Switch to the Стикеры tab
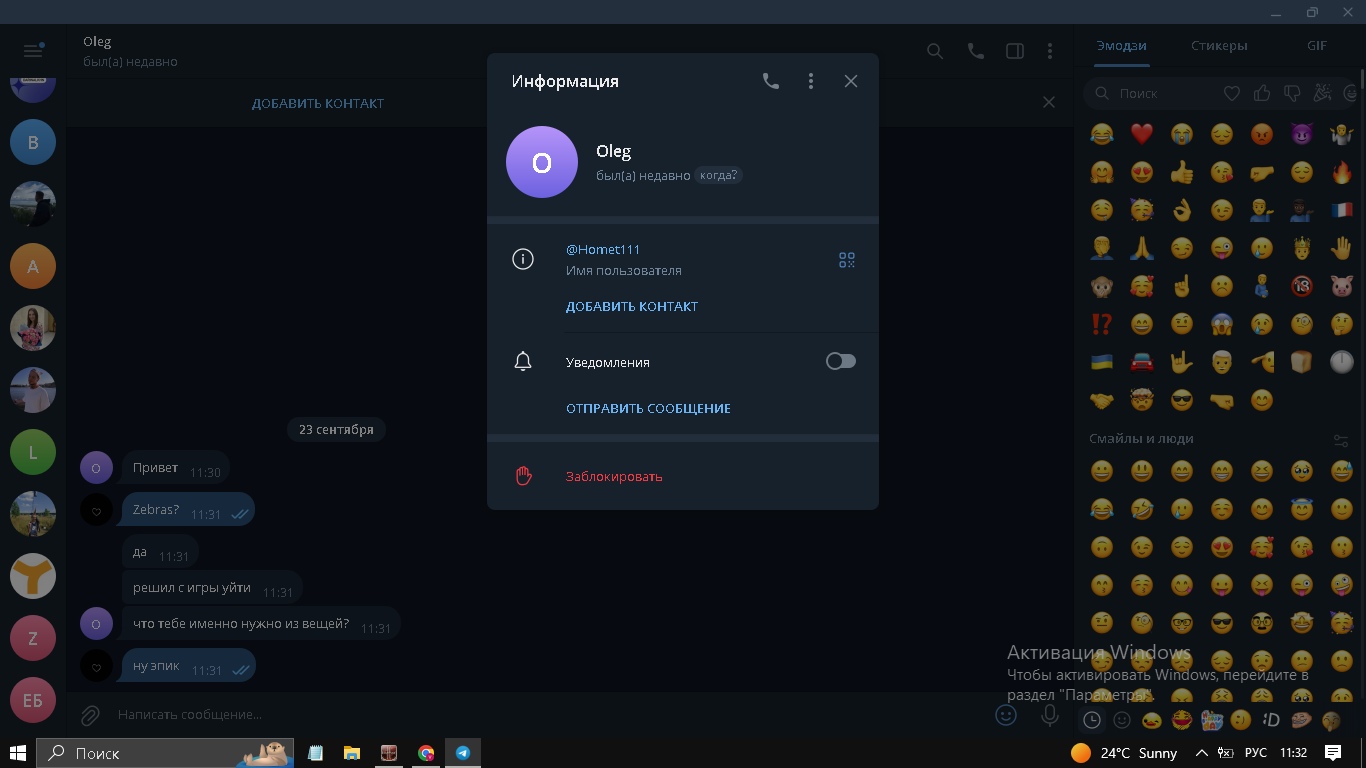1366x768 pixels. point(1219,46)
